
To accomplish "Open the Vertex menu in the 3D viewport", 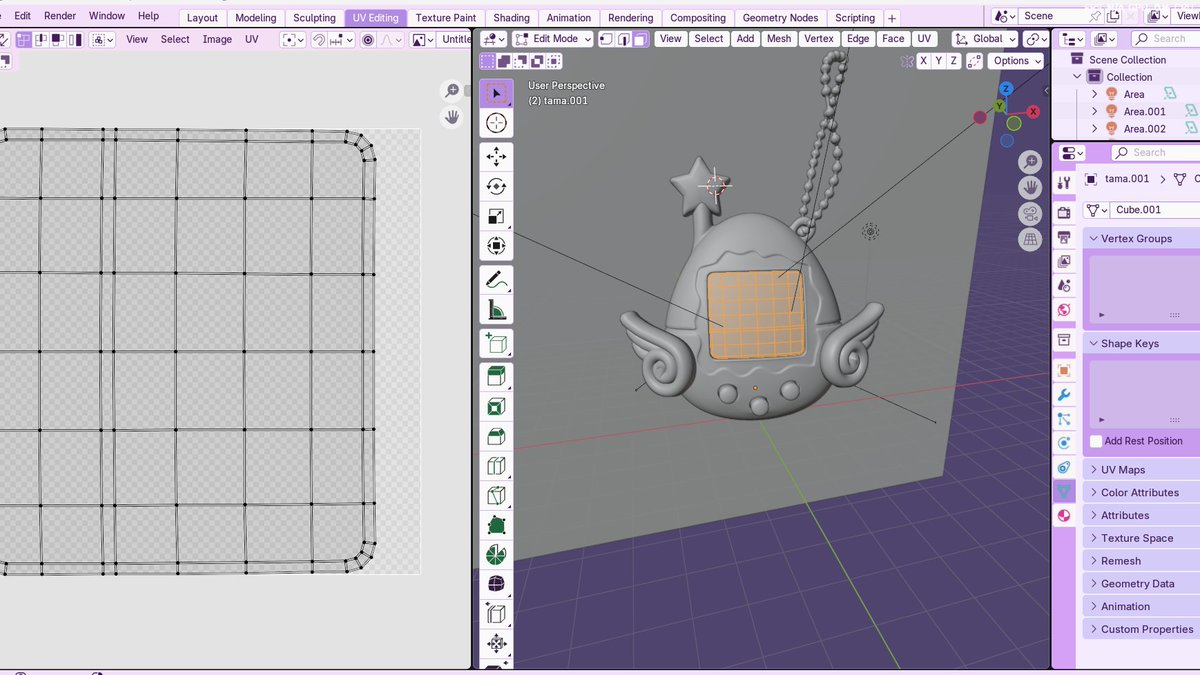I will (819, 39).
